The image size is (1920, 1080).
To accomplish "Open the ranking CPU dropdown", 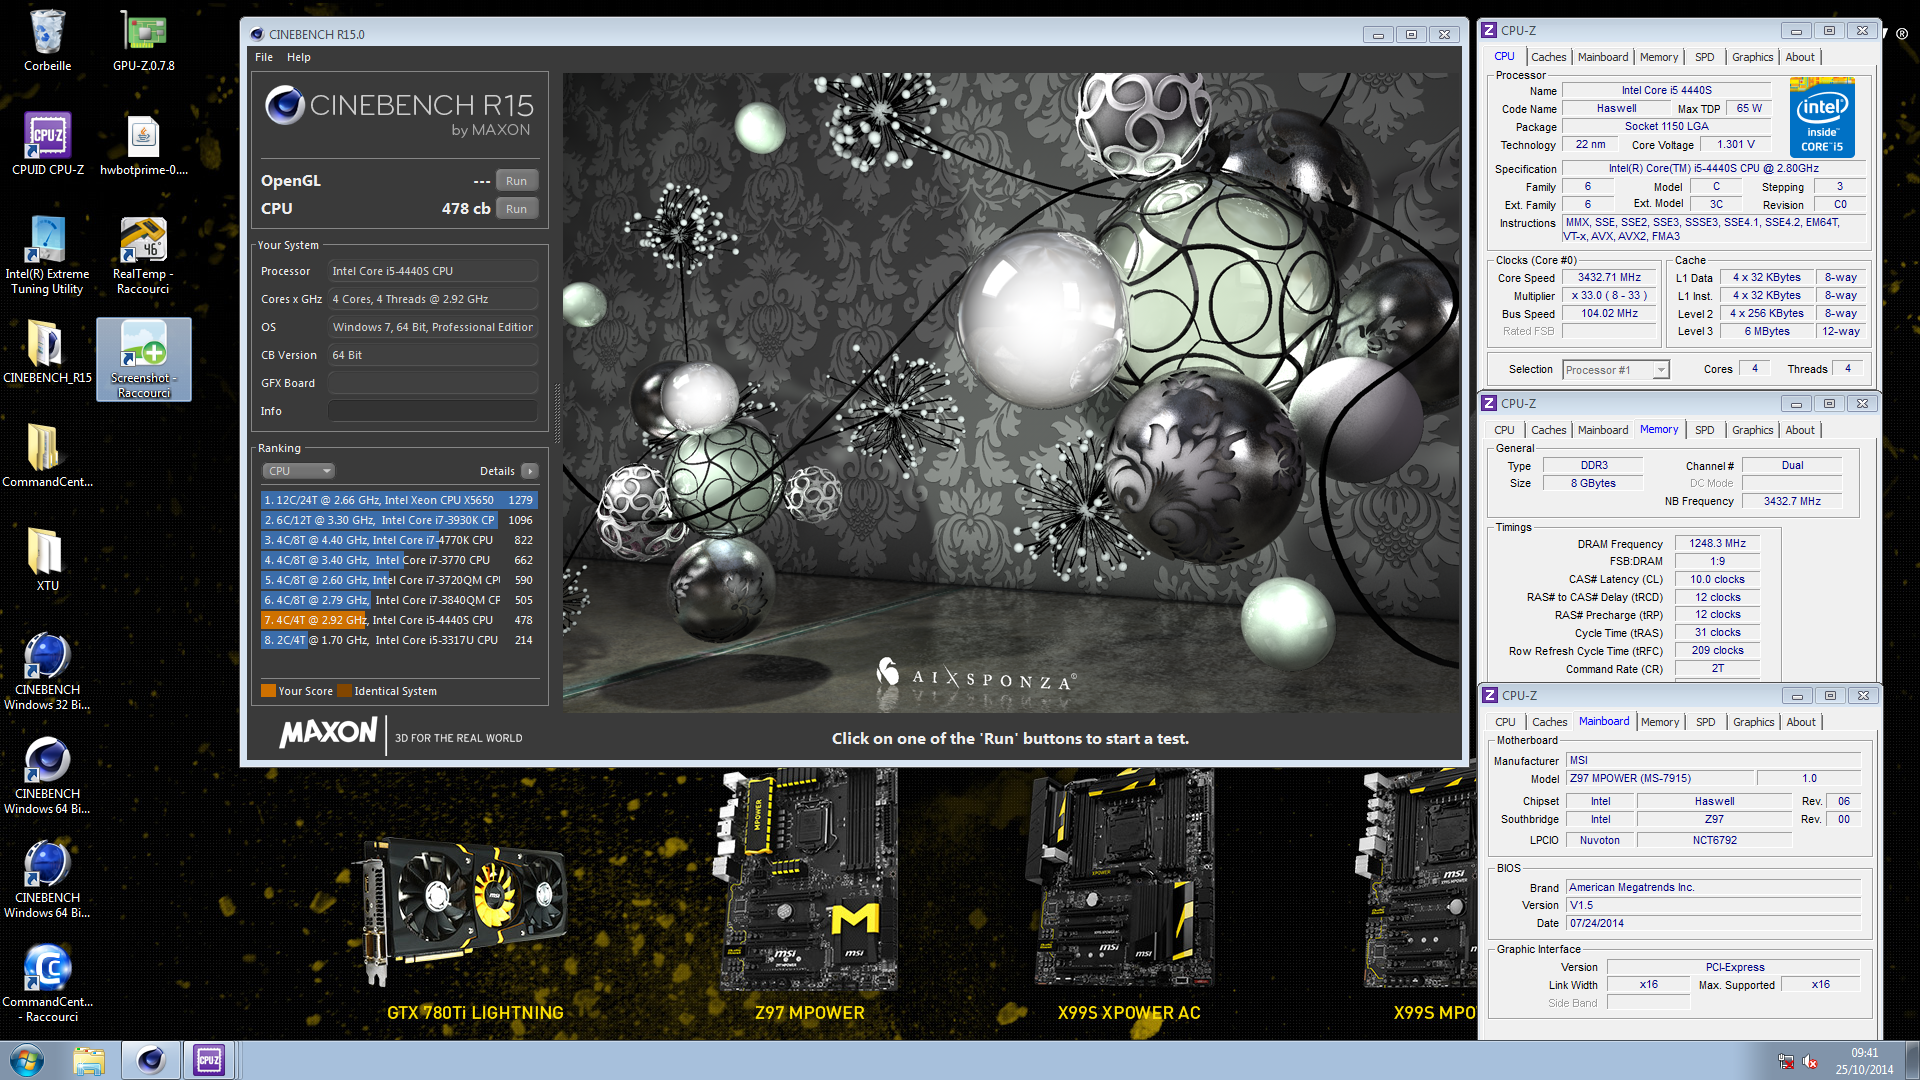I will coord(298,471).
